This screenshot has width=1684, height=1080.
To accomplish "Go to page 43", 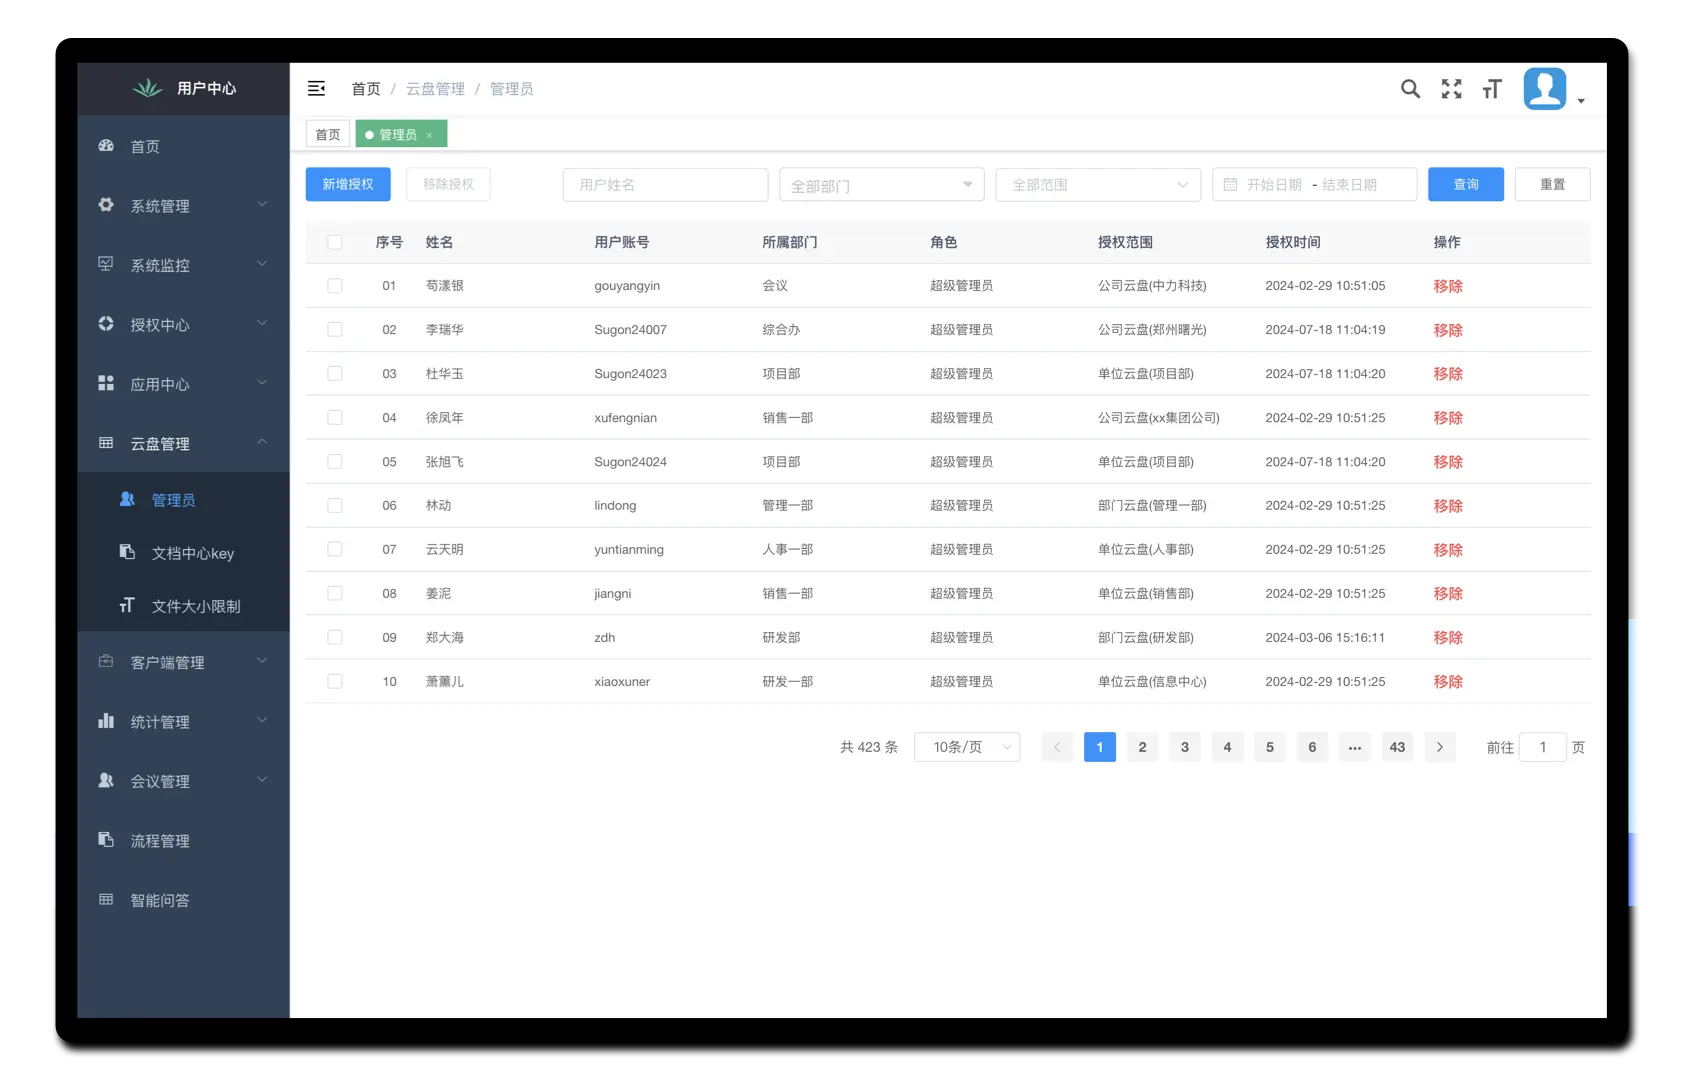I will click(x=1397, y=747).
